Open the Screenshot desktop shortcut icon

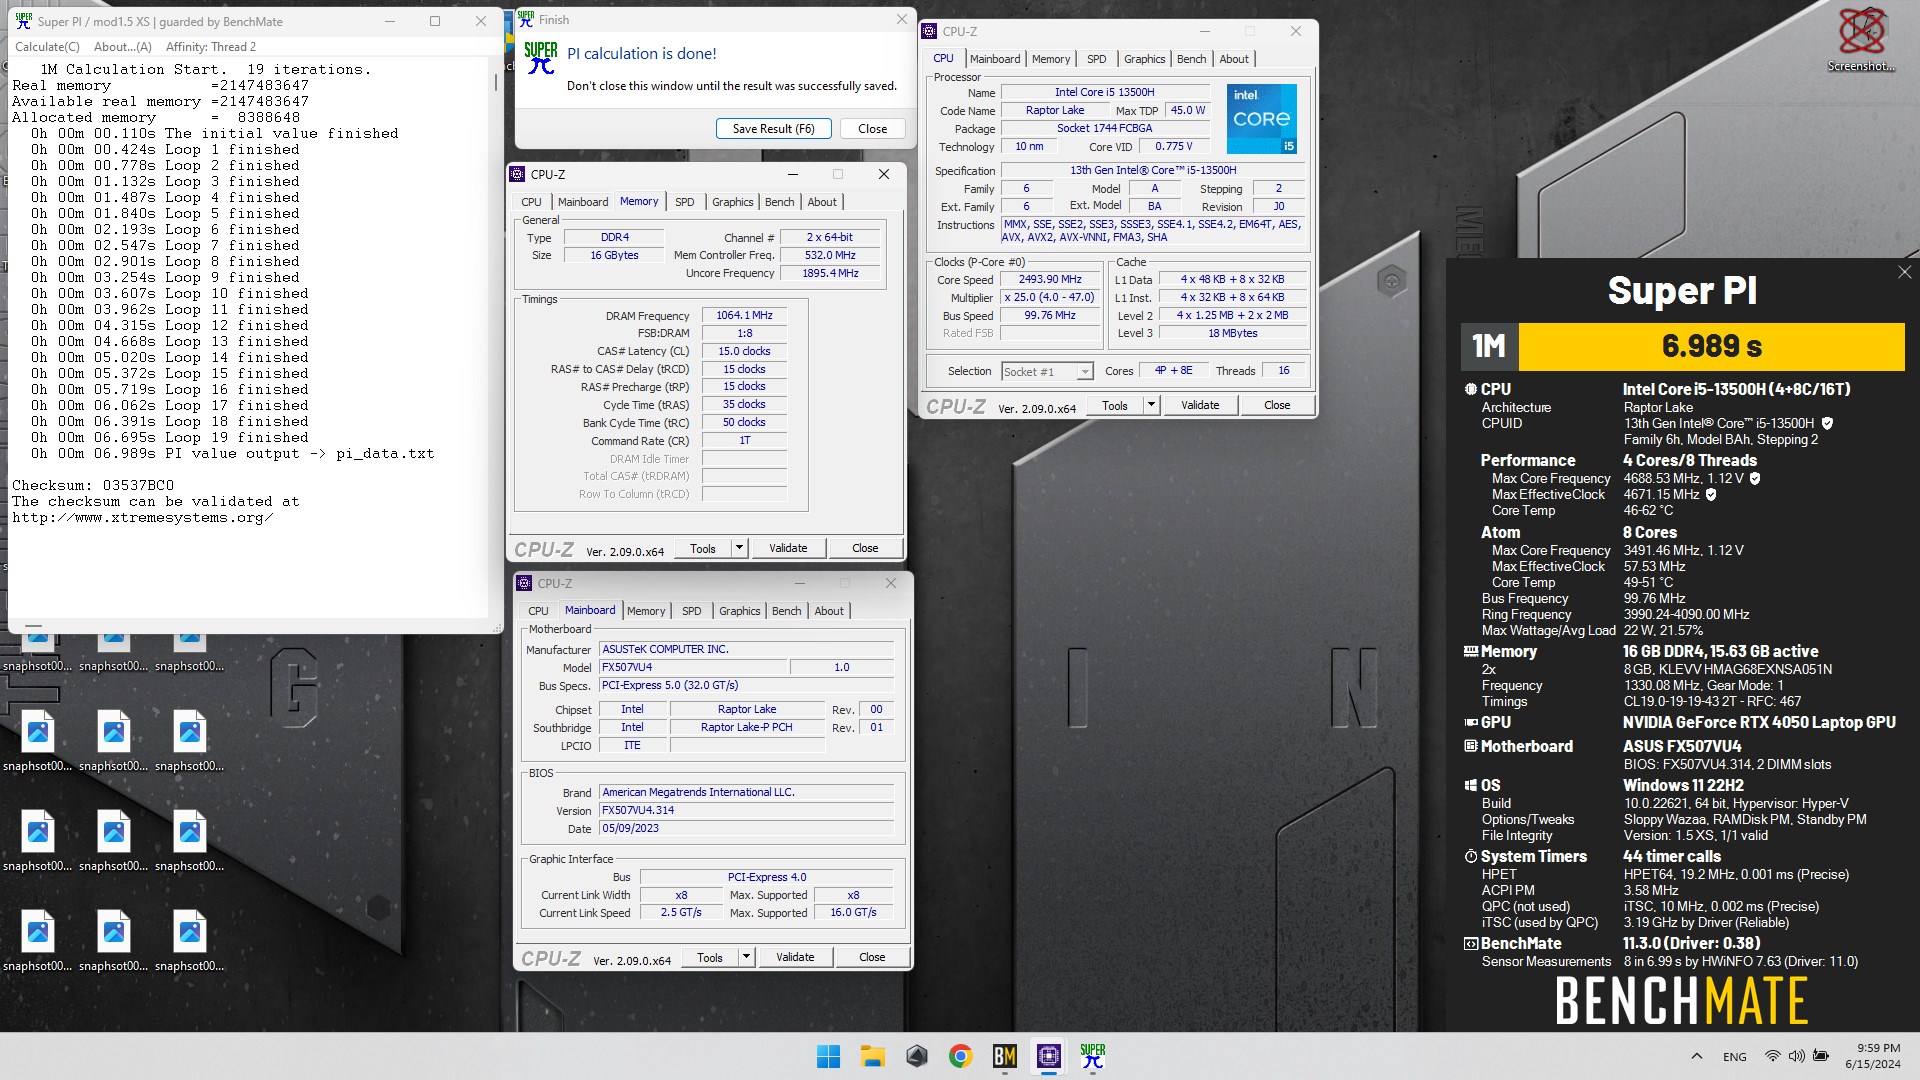(1861, 38)
